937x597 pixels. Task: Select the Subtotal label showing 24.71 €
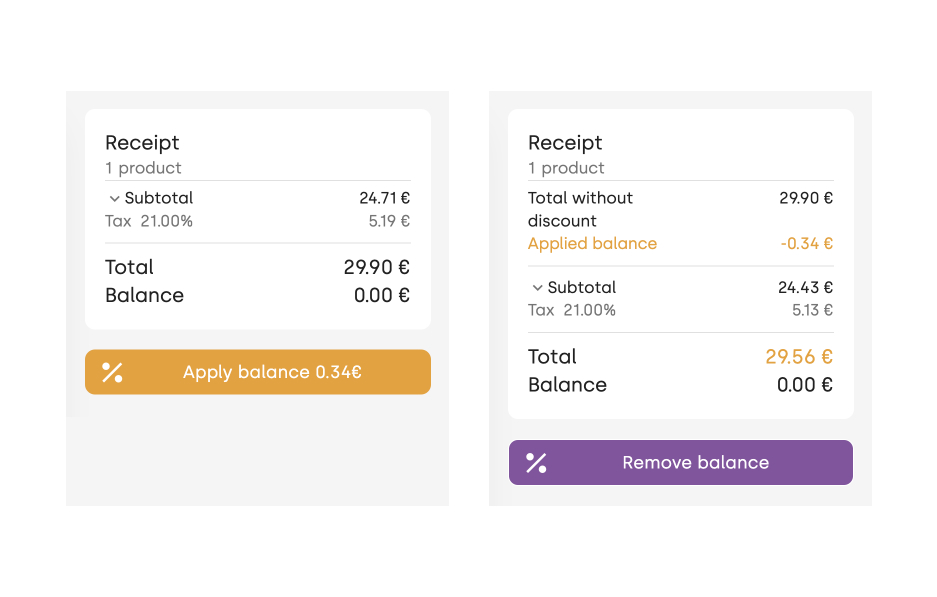[x=159, y=198]
